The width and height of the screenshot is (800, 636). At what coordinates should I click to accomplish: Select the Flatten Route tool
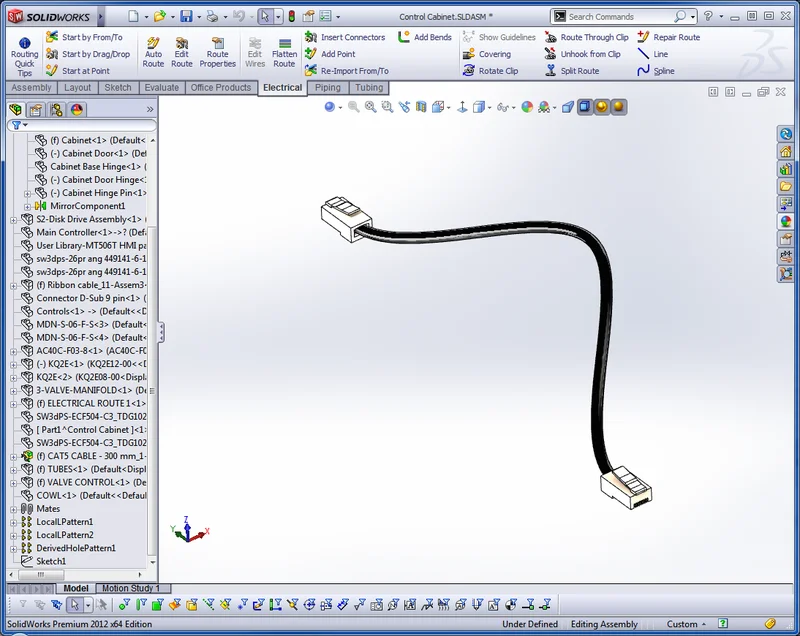(284, 52)
